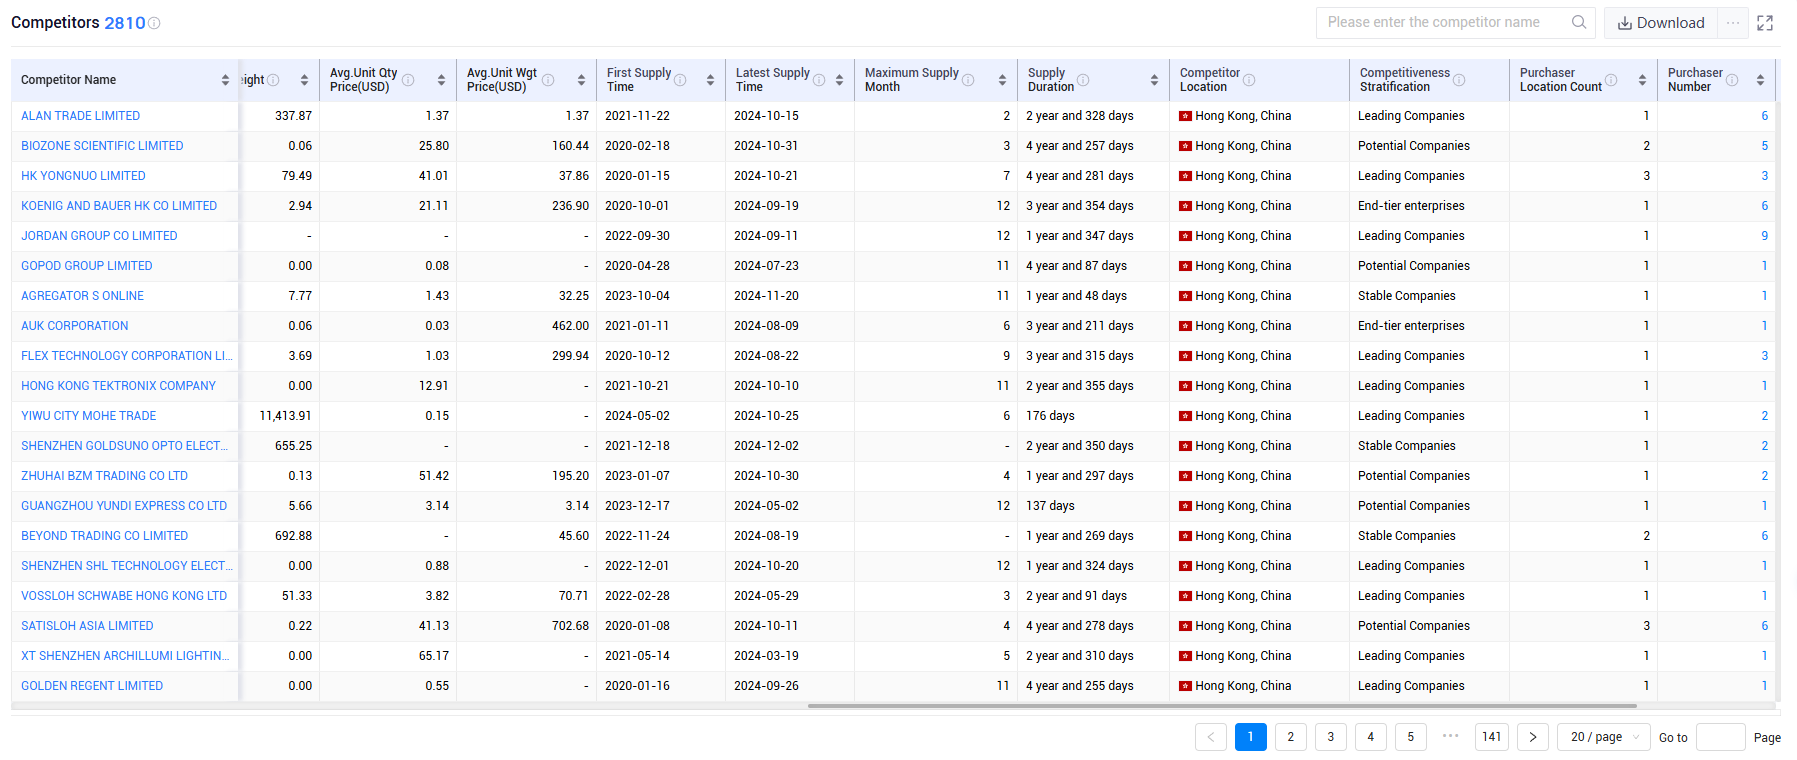Show info for Maximum Supply Month
The width and height of the screenshot is (1797, 760).
pyautogui.click(x=968, y=80)
